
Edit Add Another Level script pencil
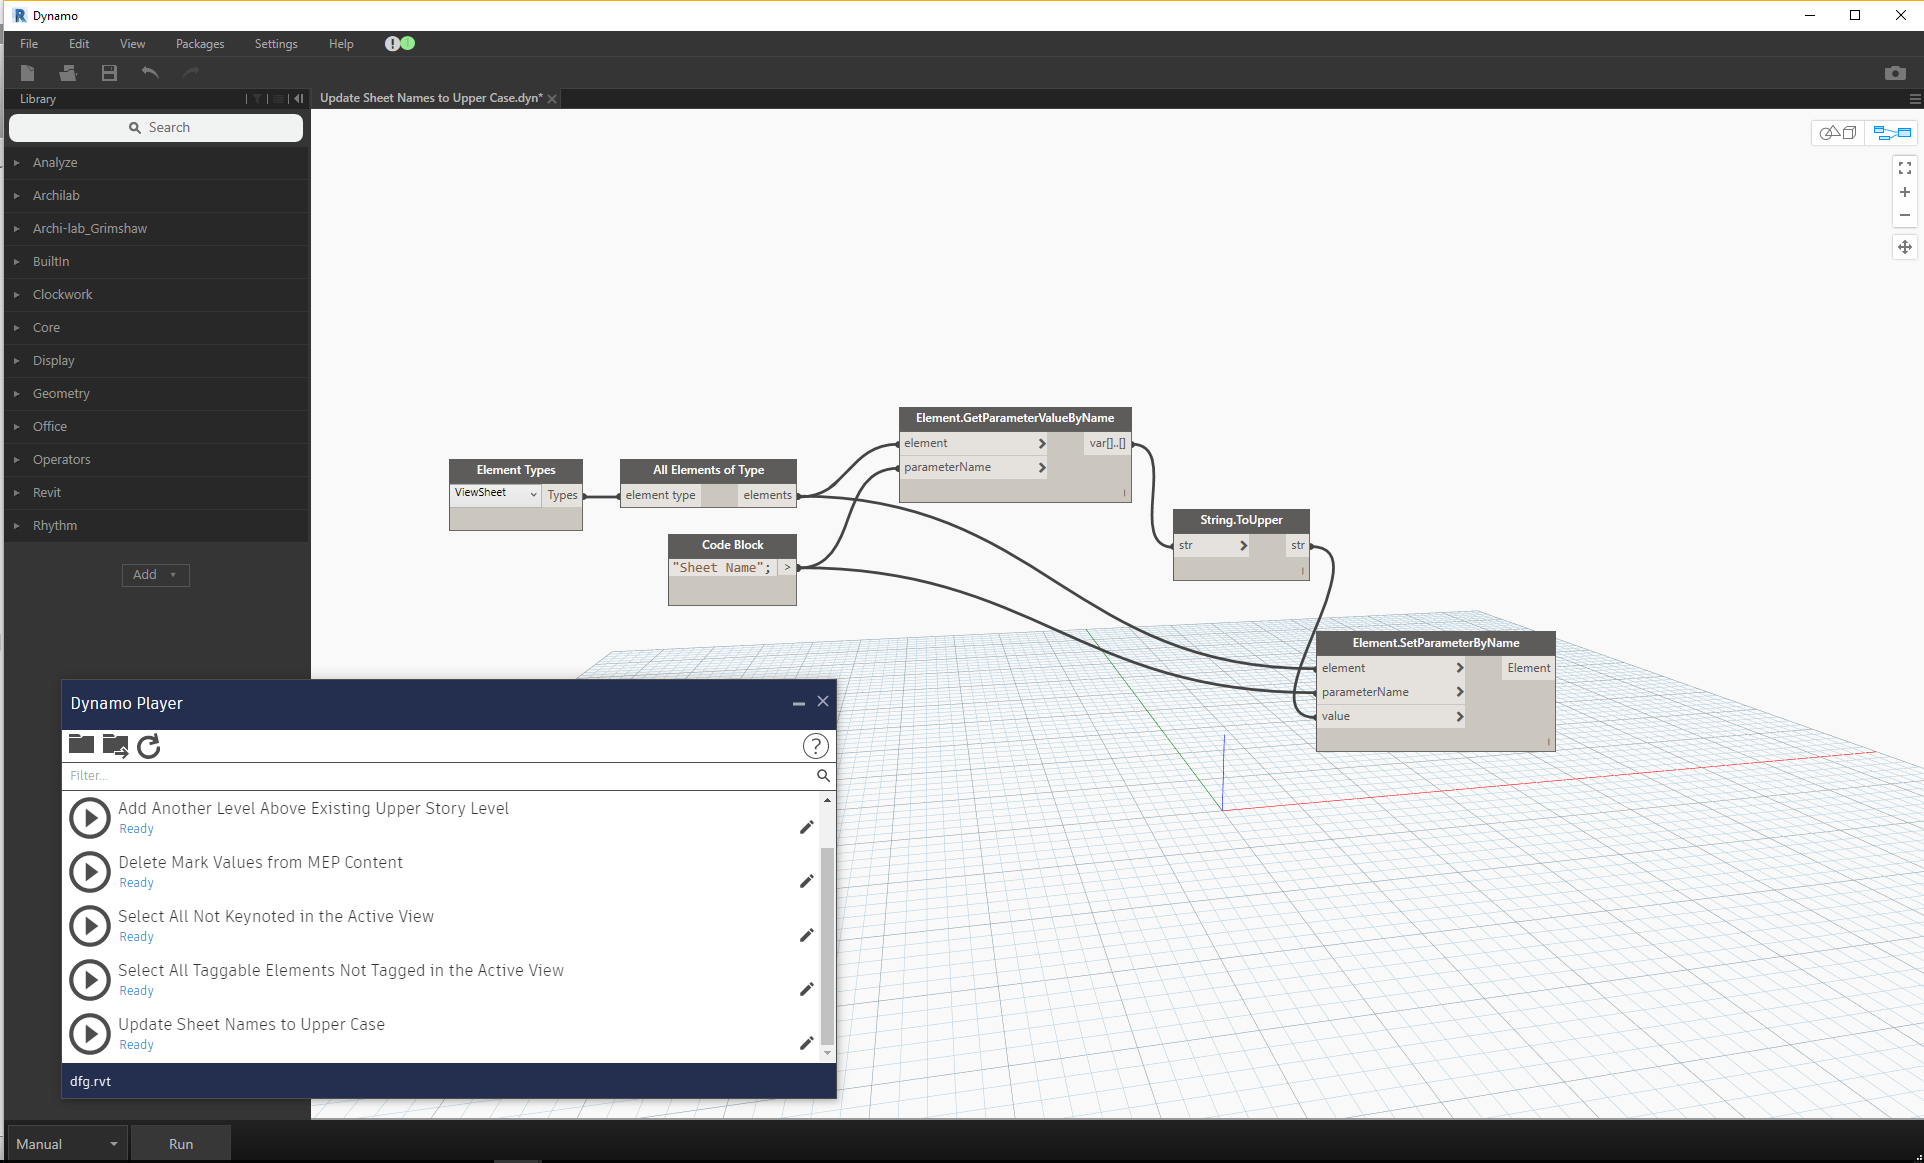[x=806, y=828]
